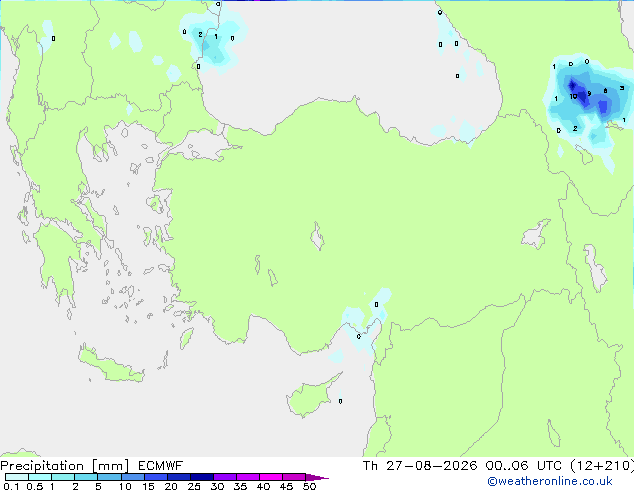Click the '3' value in the eastern rain area

pos(622,88)
